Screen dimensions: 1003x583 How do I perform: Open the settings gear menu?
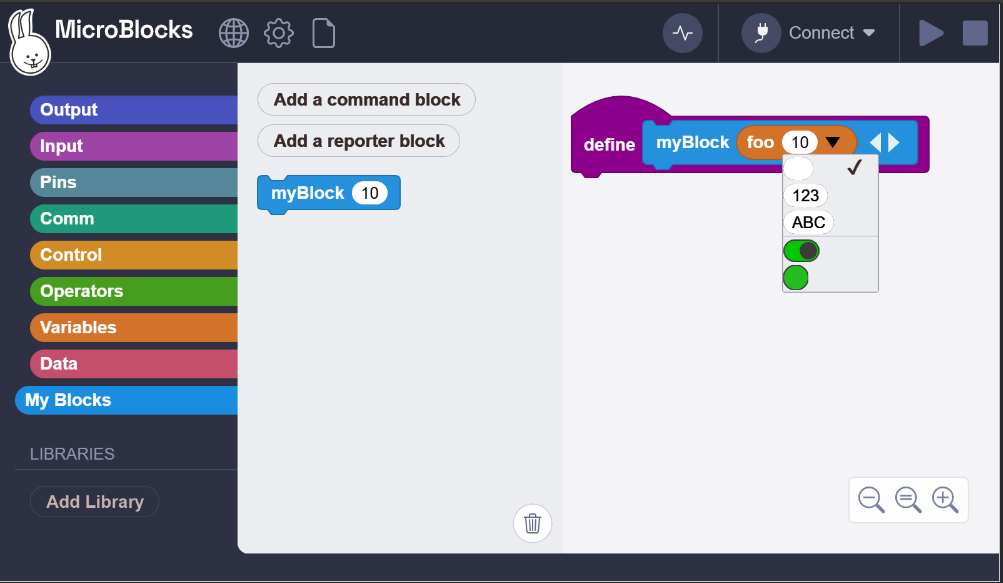(279, 33)
